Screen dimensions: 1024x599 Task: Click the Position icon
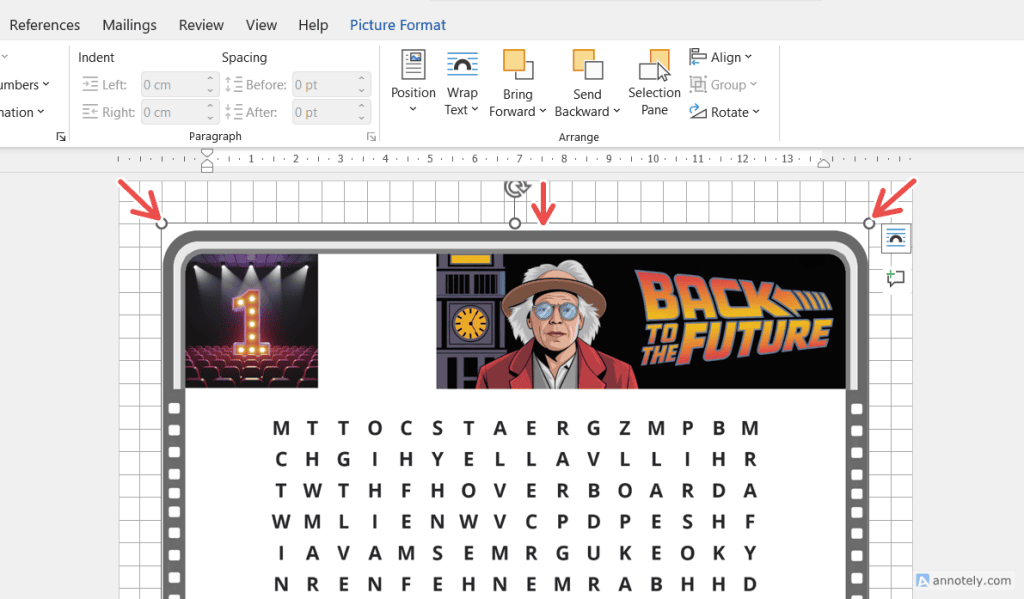pos(413,65)
